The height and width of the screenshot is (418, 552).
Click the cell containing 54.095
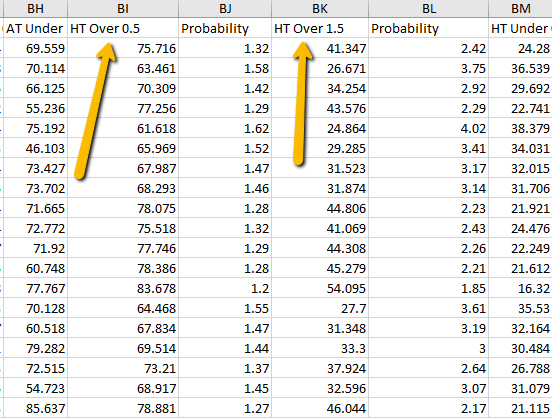point(320,288)
